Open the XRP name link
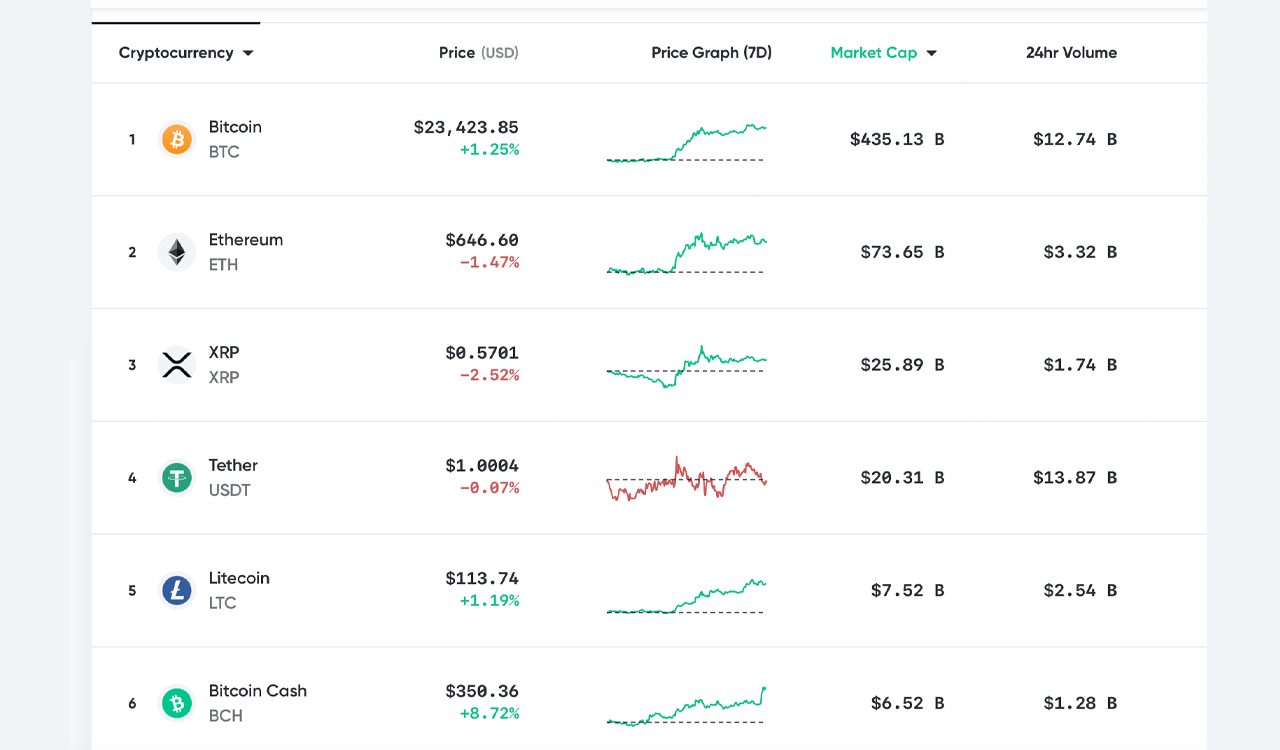 click(224, 353)
